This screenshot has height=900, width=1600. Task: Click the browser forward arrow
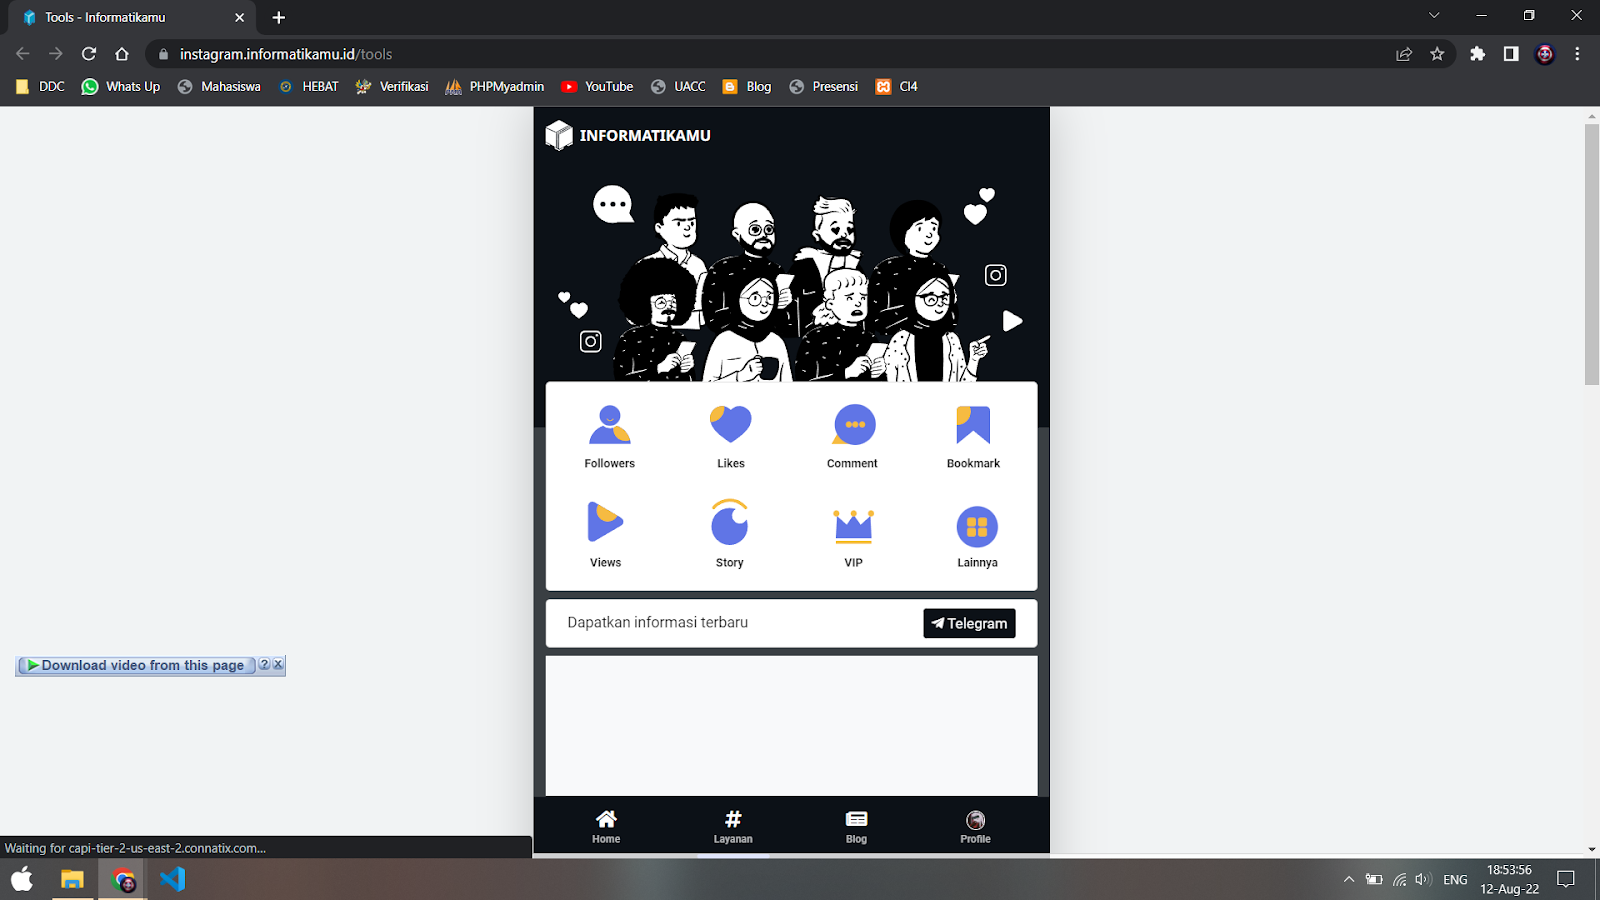coord(56,54)
